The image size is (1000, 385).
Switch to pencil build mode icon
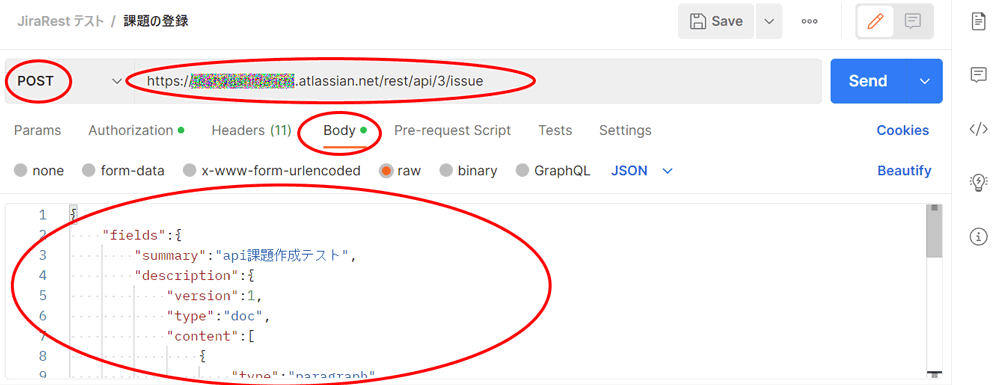coord(875,21)
